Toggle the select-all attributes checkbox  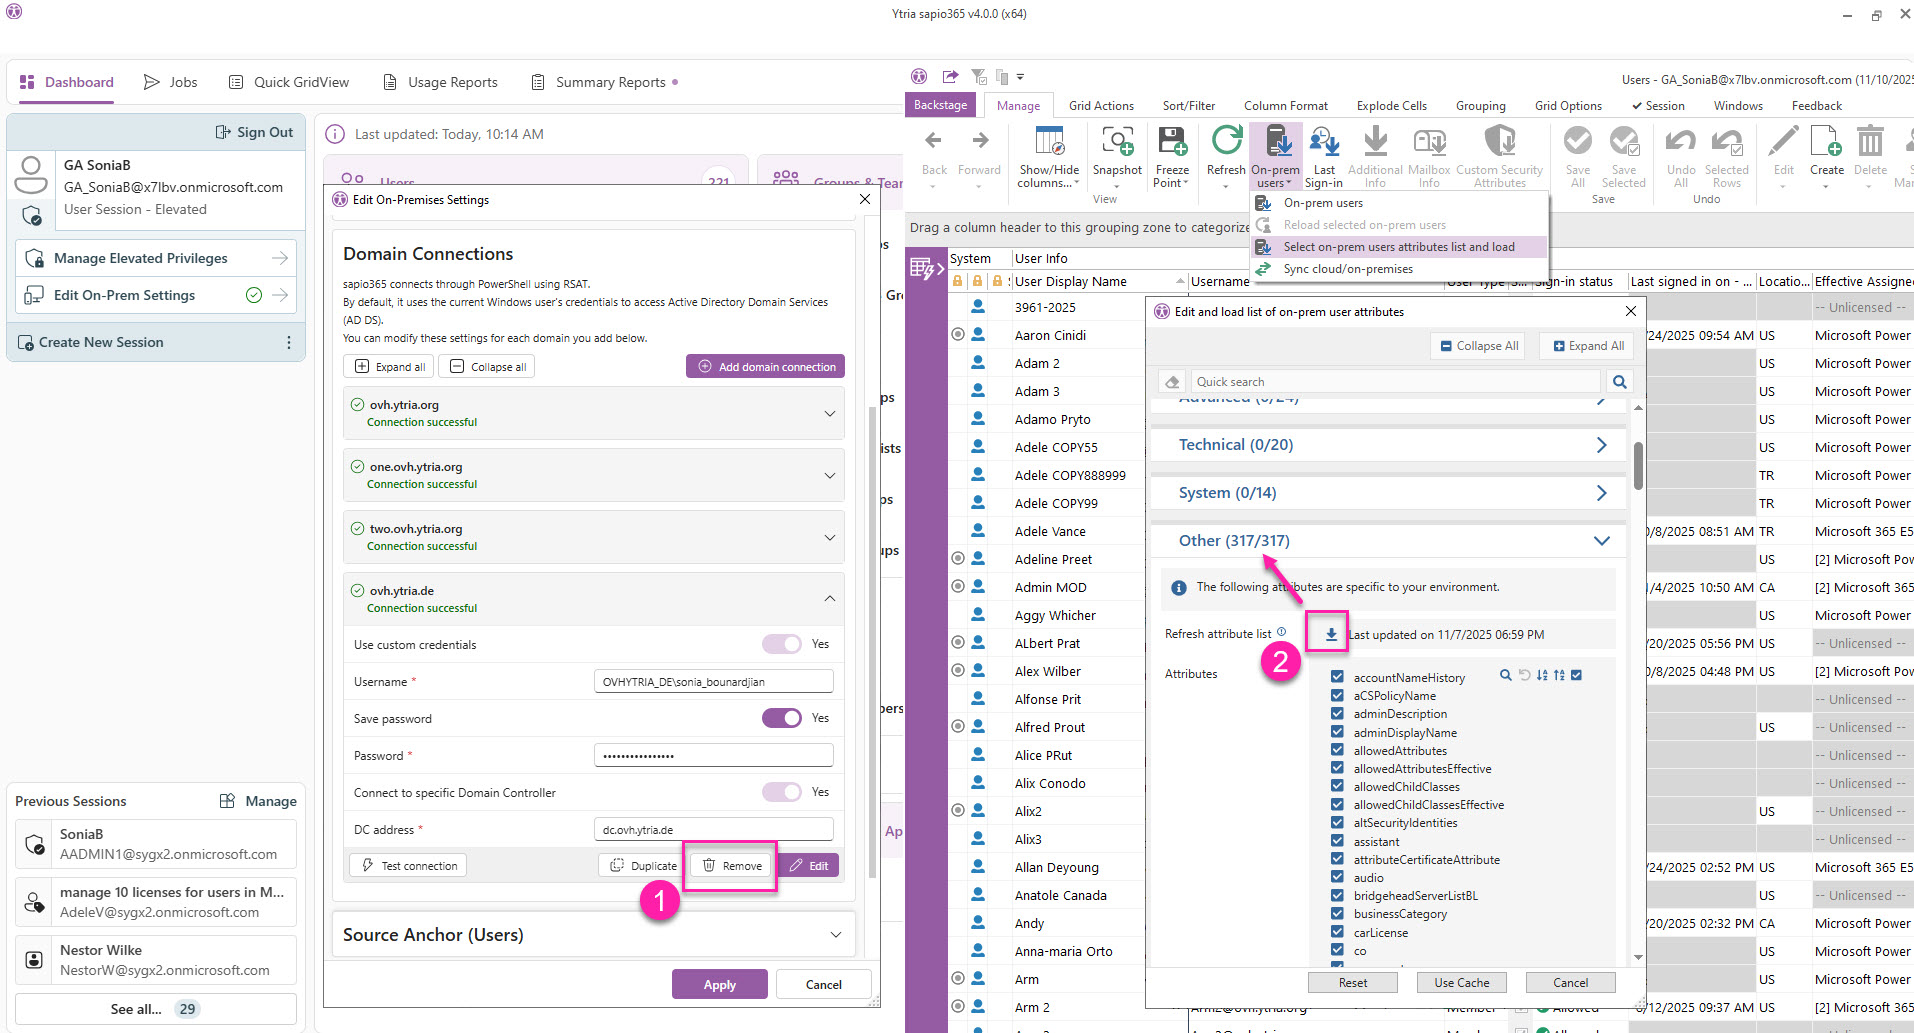[1577, 675]
